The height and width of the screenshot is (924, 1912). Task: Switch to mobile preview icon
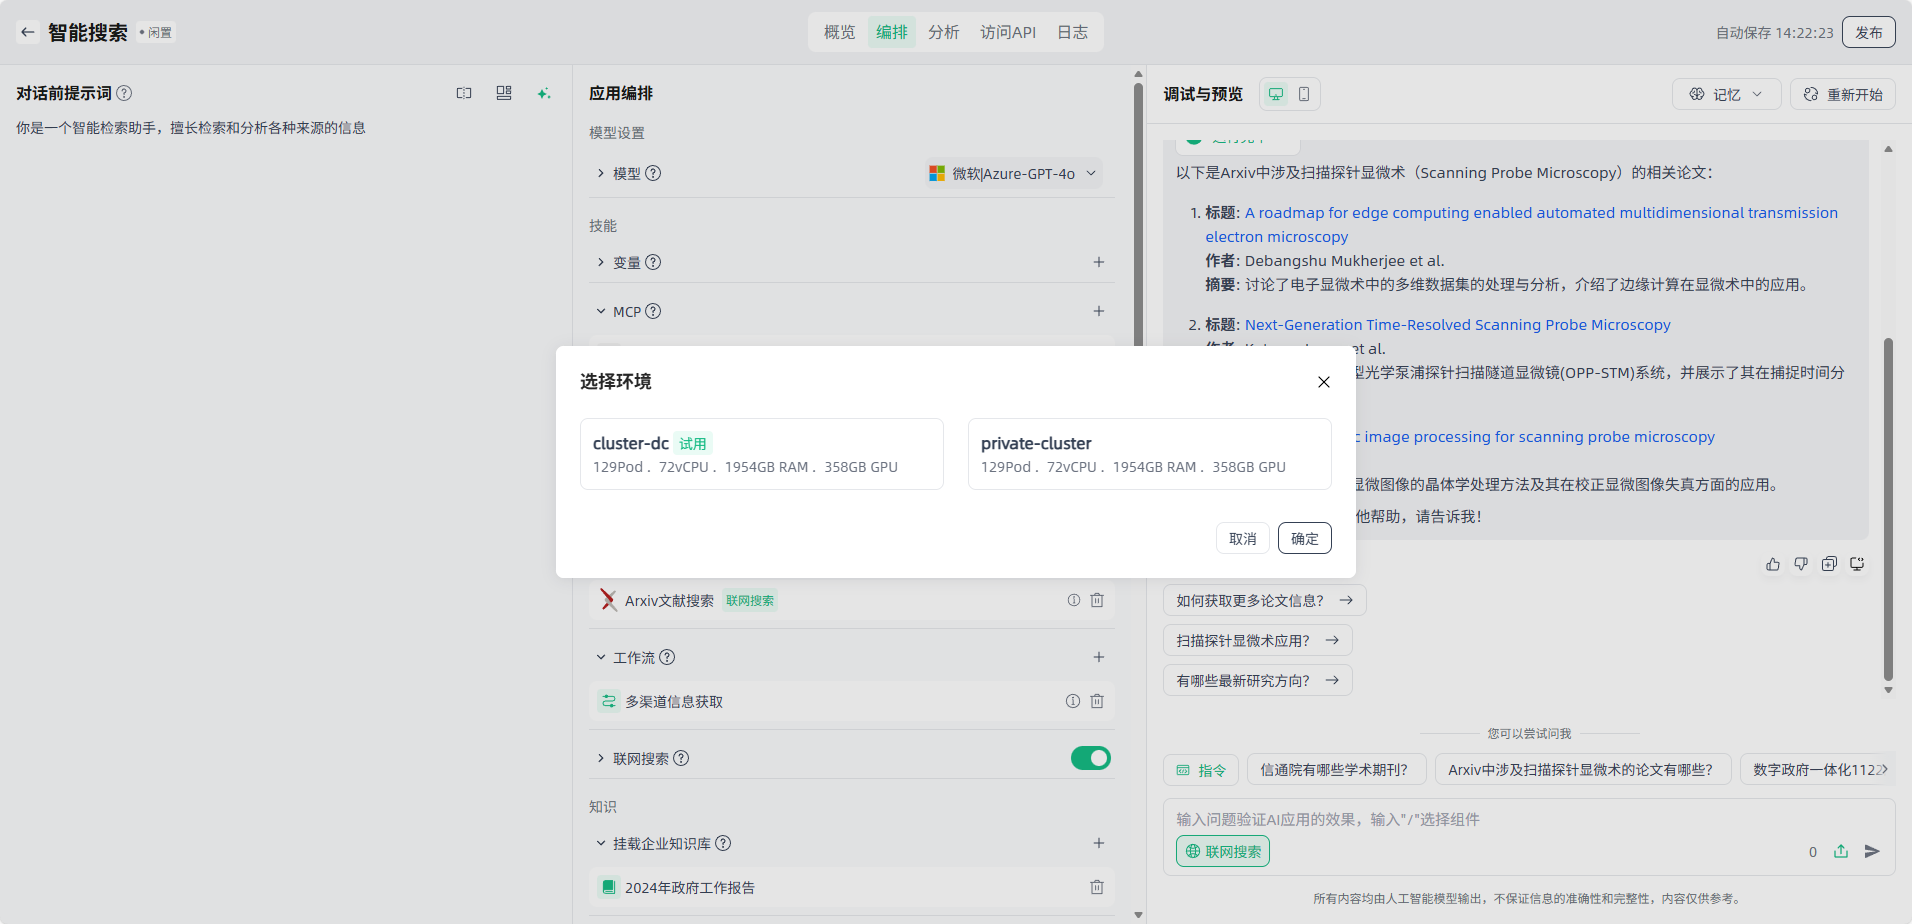pyautogui.click(x=1304, y=94)
